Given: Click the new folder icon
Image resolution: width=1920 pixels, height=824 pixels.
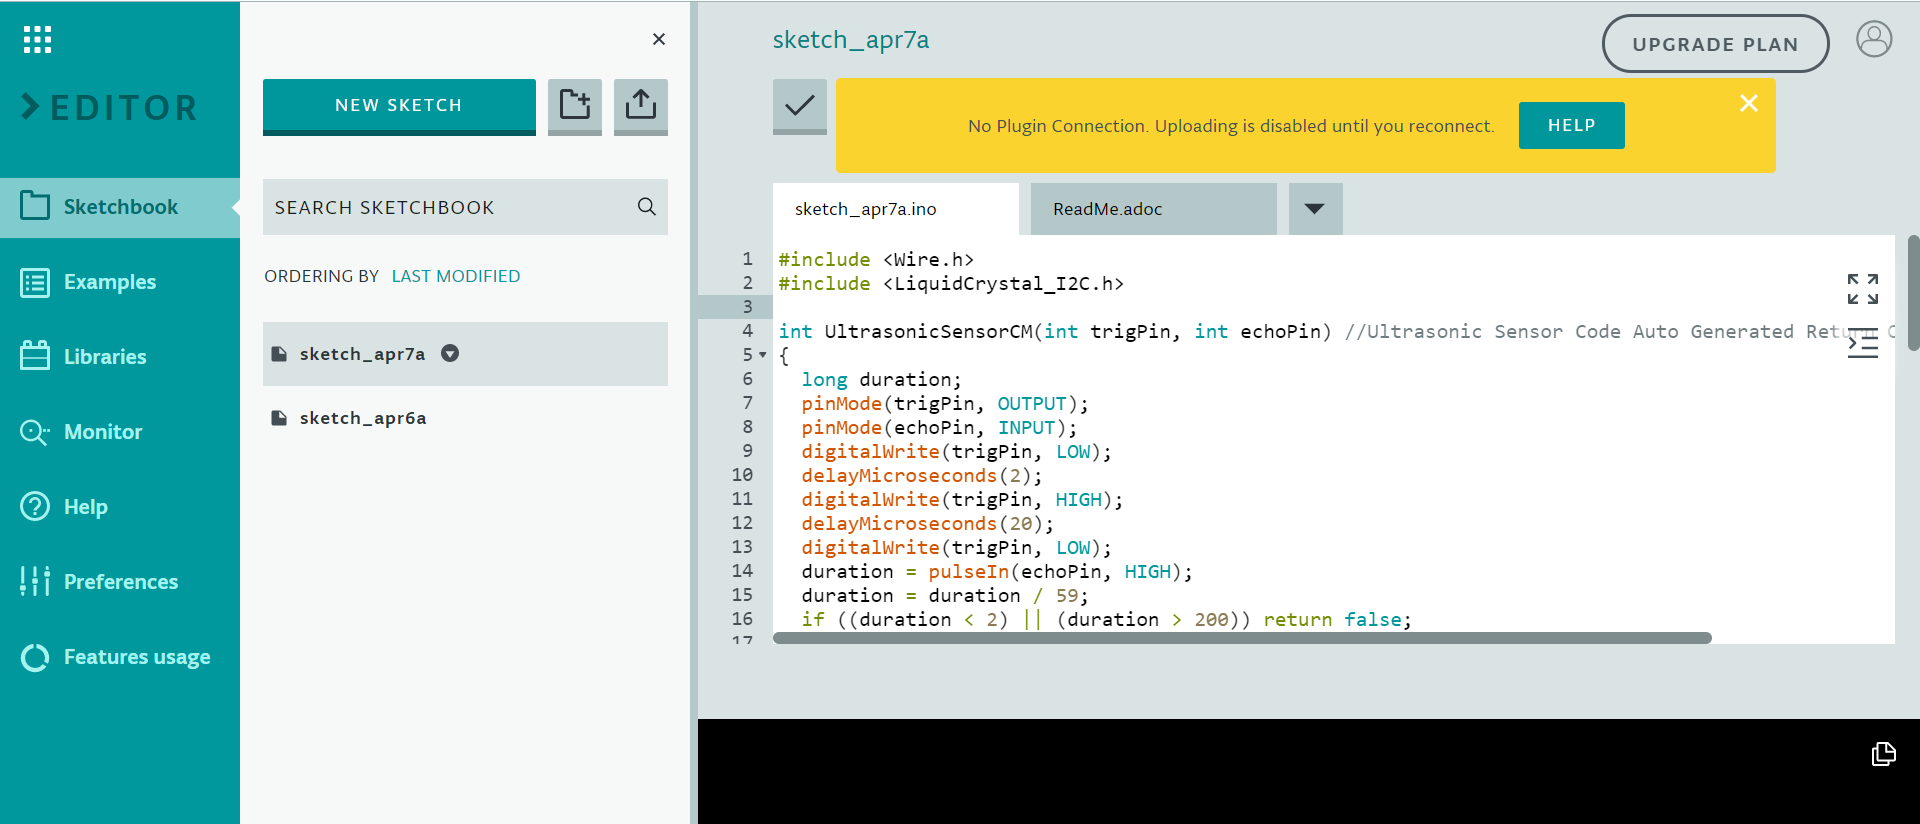Looking at the screenshot, I should (575, 106).
